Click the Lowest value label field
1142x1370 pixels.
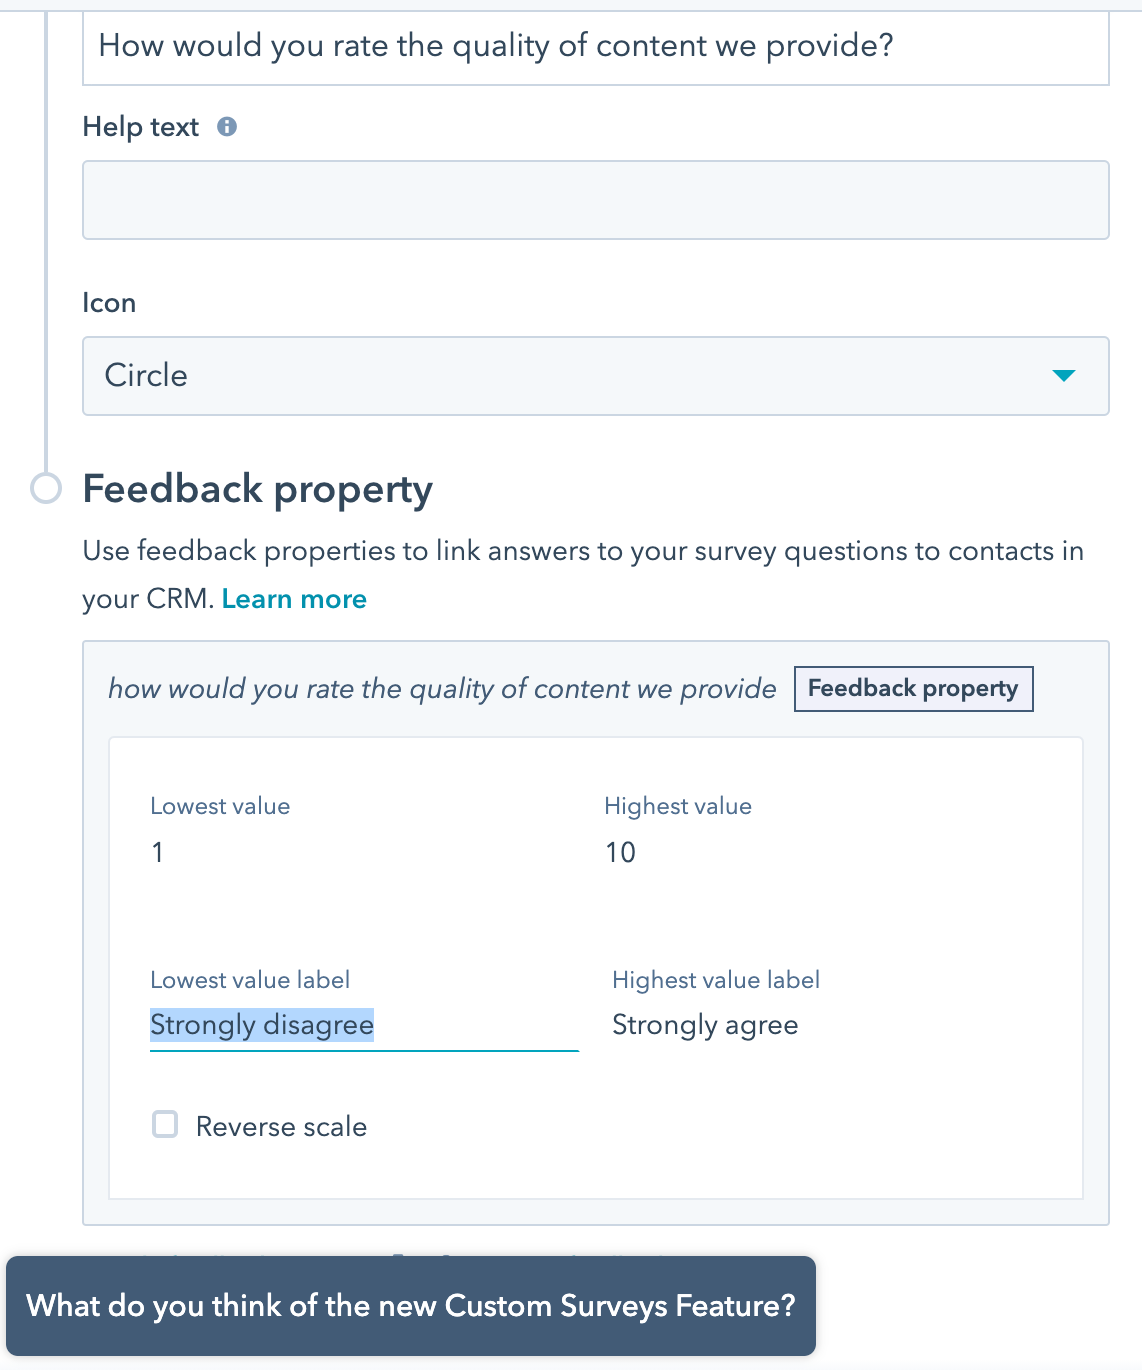363,1025
